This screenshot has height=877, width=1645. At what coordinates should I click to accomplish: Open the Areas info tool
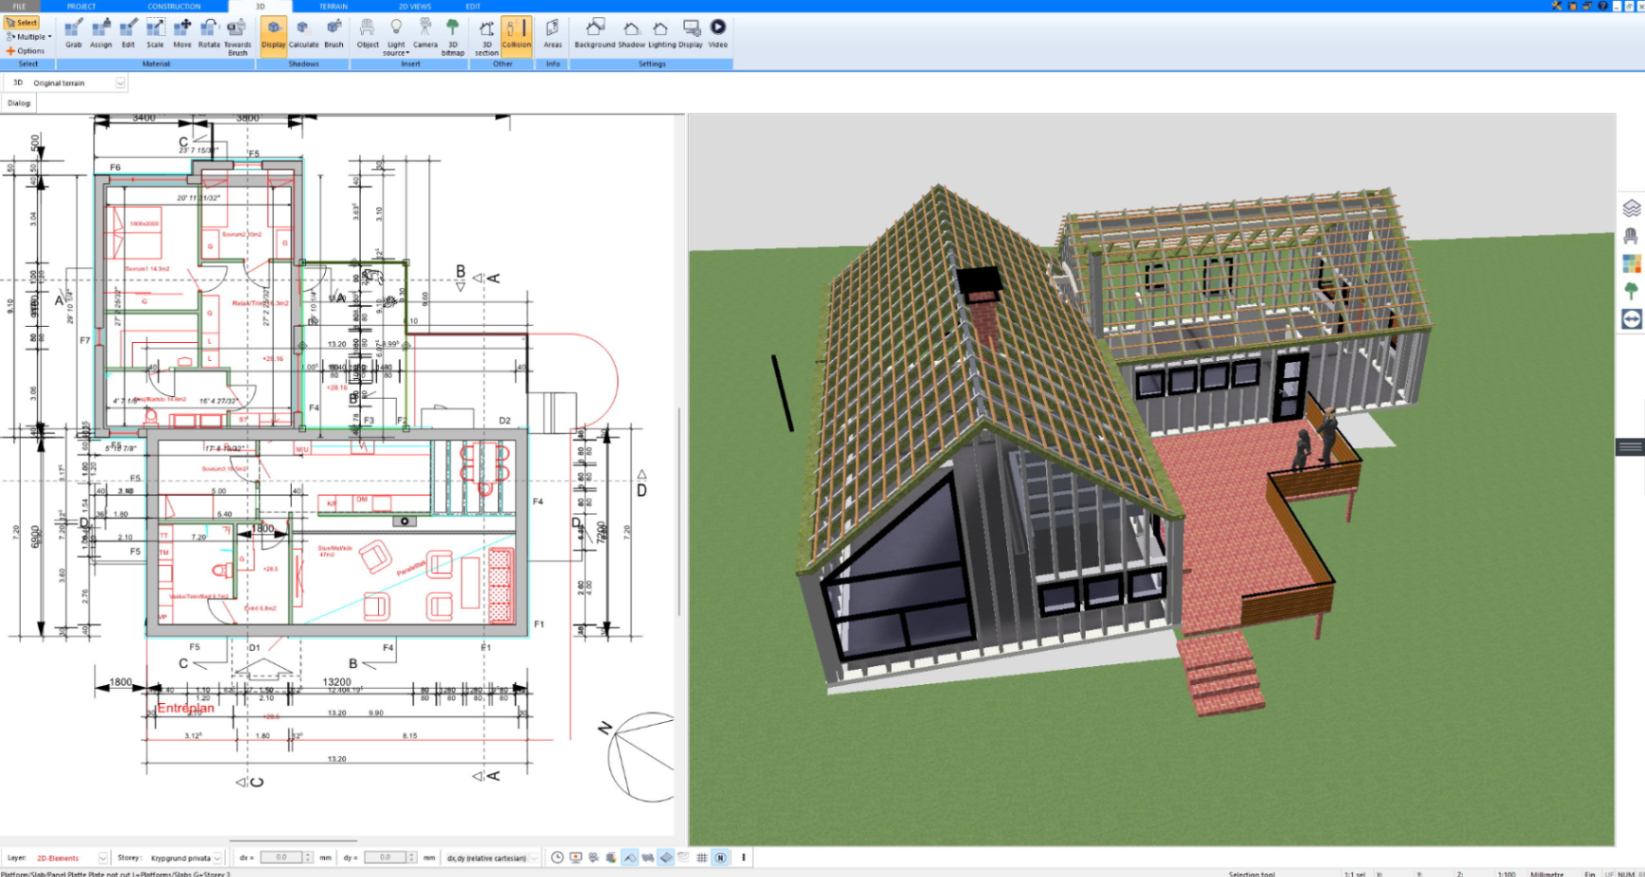pyautogui.click(x=552, y=33)
